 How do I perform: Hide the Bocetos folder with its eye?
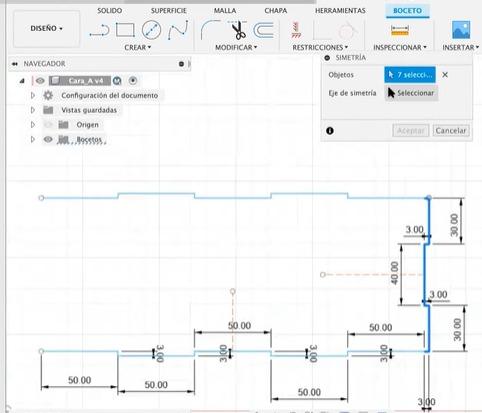point(48,139)
